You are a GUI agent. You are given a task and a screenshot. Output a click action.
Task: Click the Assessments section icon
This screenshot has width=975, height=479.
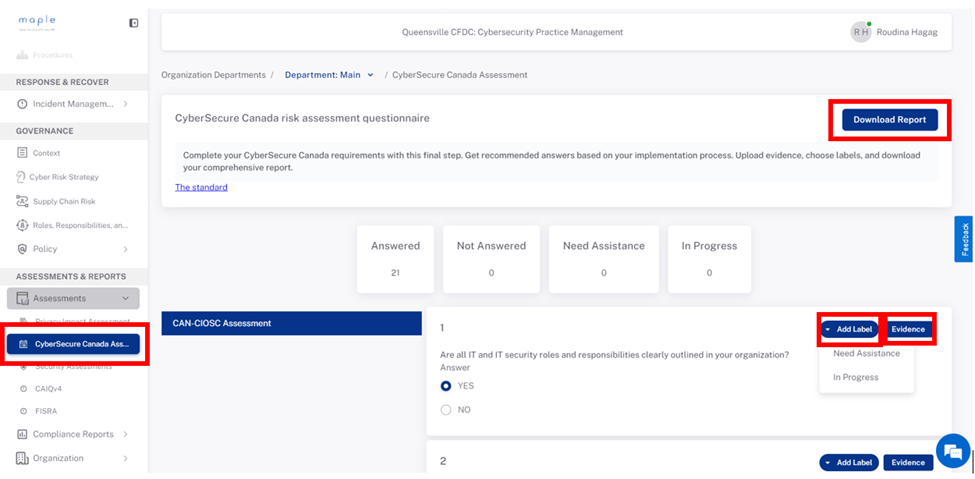[22, 299]
